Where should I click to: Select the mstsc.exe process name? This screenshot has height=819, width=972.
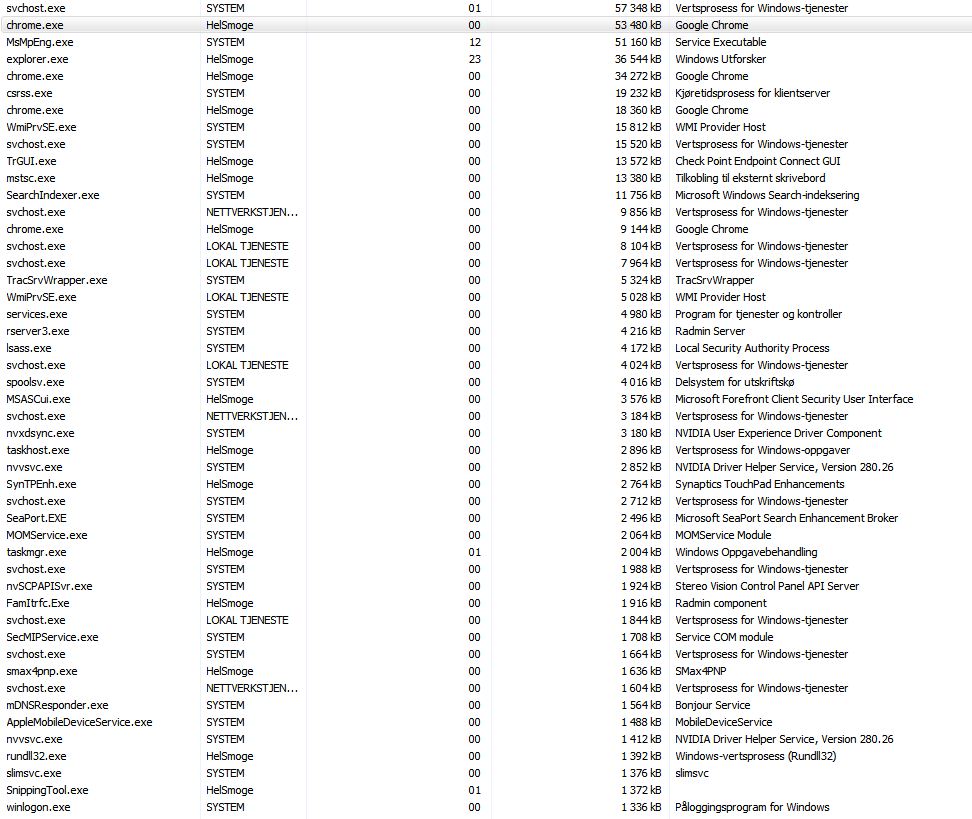tap(30, 178)
